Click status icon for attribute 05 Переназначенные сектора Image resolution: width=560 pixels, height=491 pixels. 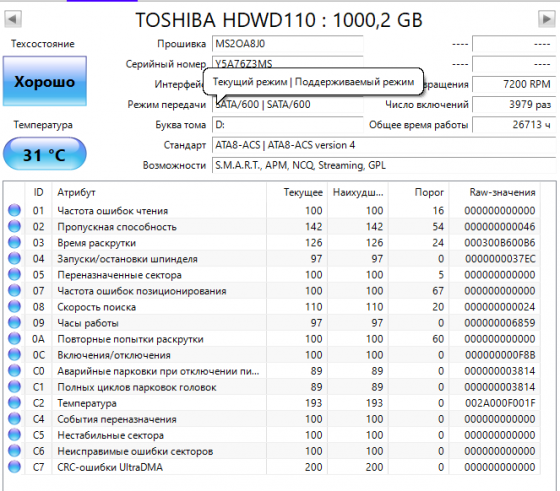pyautogui.click(x=14, y=275)
